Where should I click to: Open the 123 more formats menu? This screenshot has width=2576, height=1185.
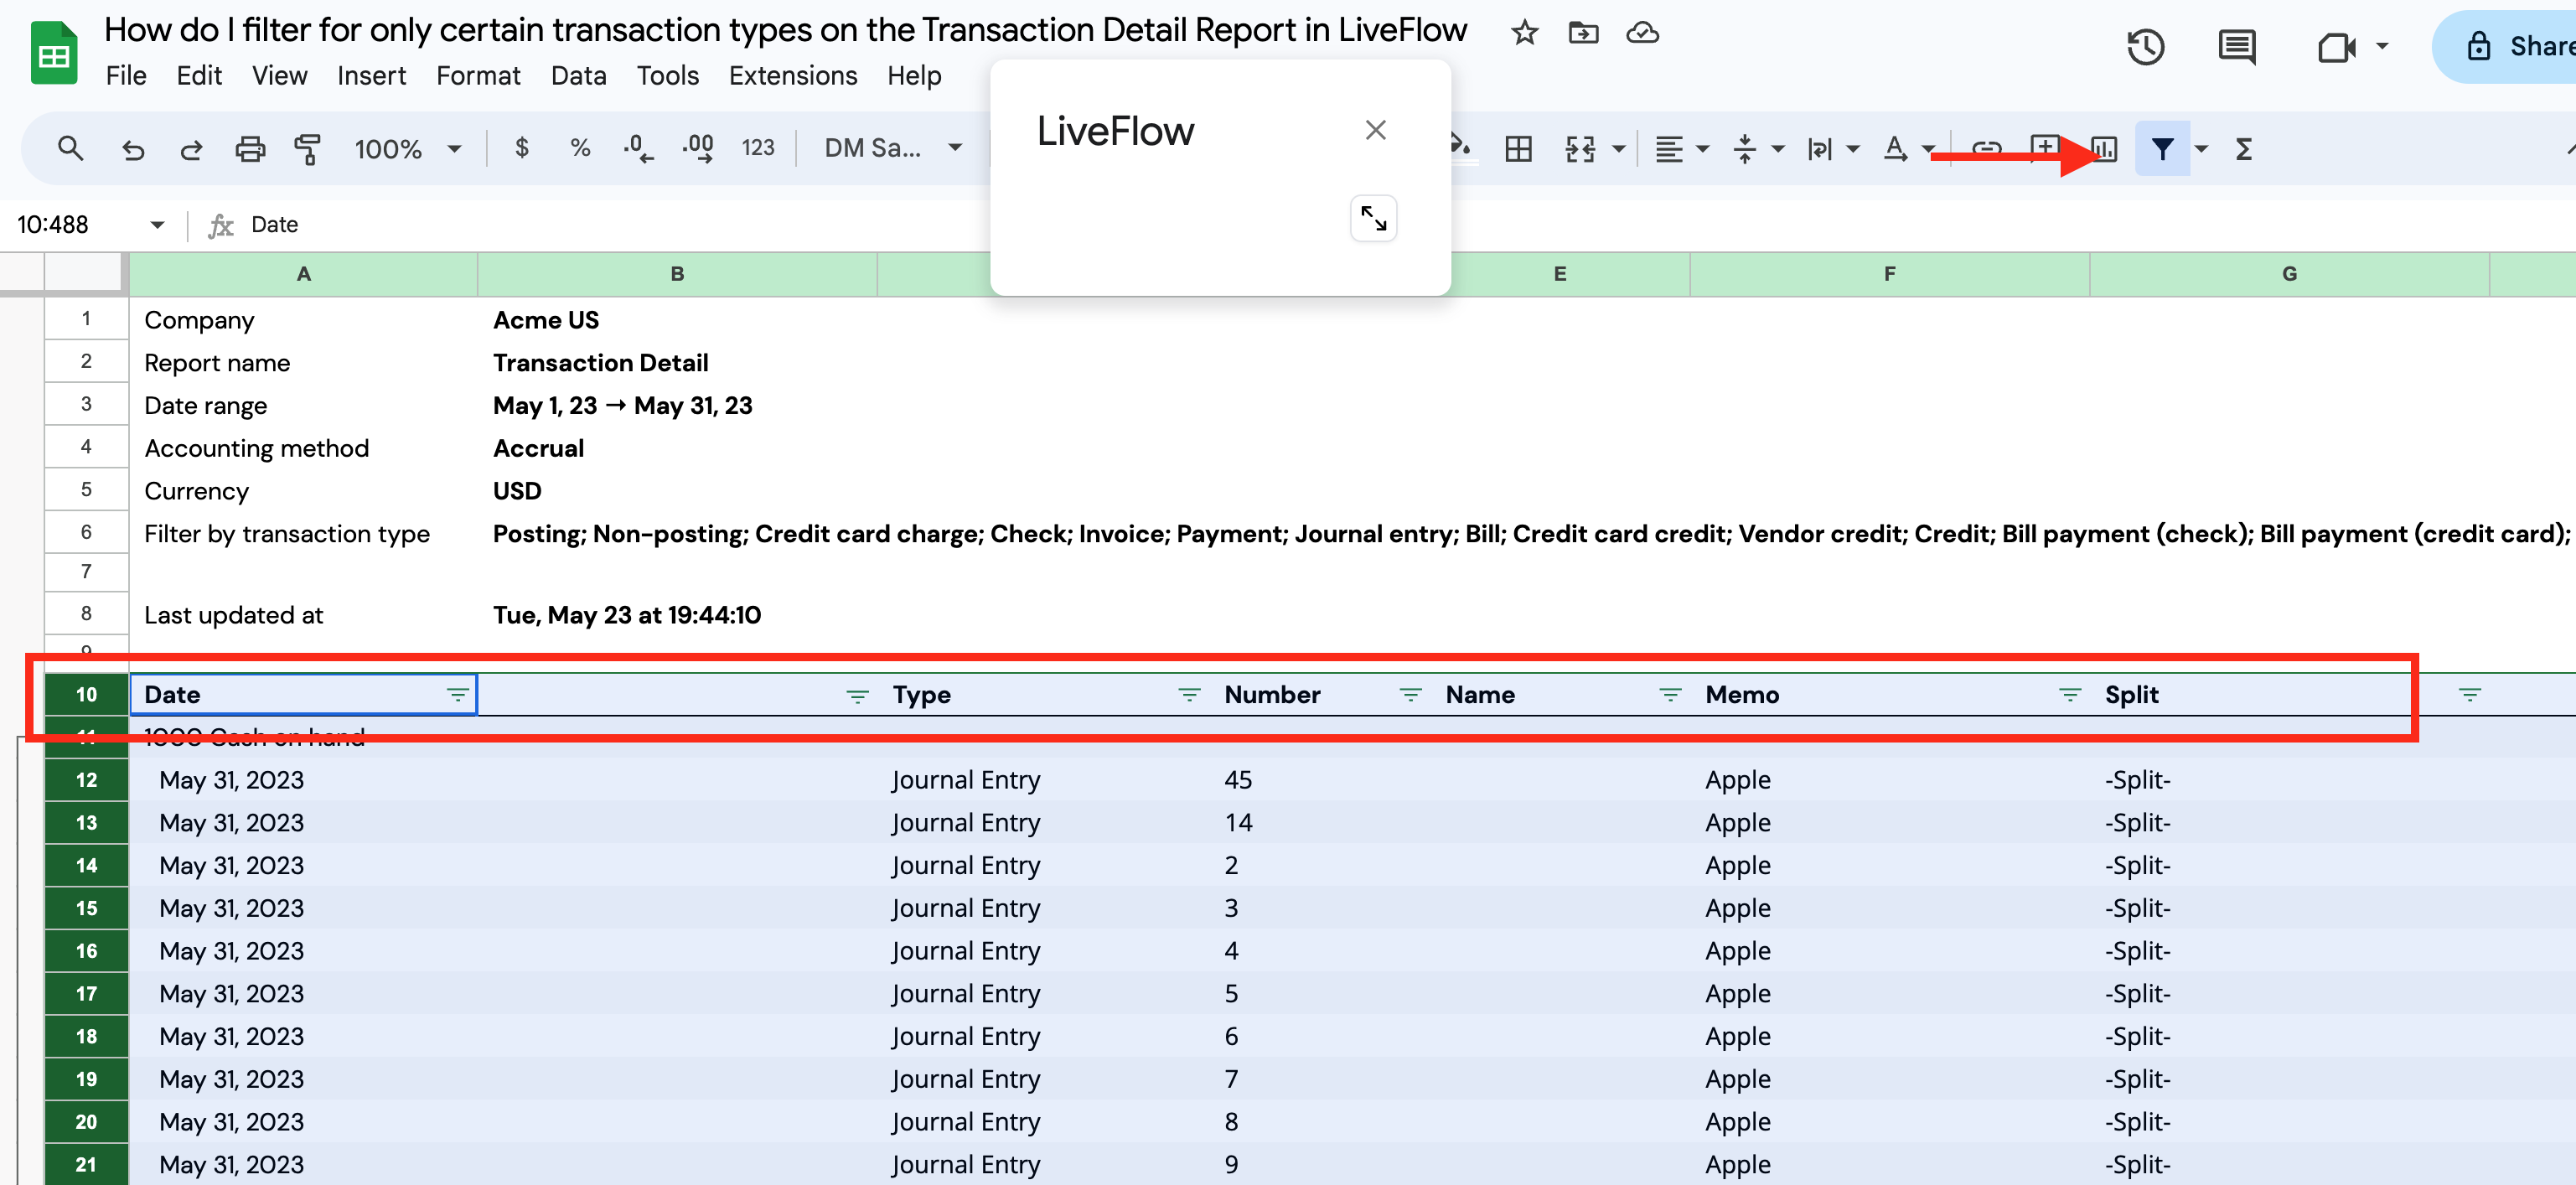coord(758,148)
